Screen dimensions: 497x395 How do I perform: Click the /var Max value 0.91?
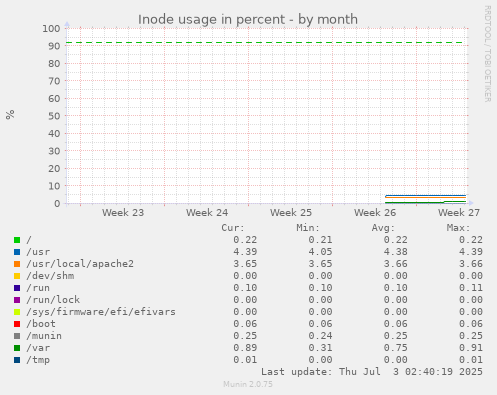[x=471, y=348]
